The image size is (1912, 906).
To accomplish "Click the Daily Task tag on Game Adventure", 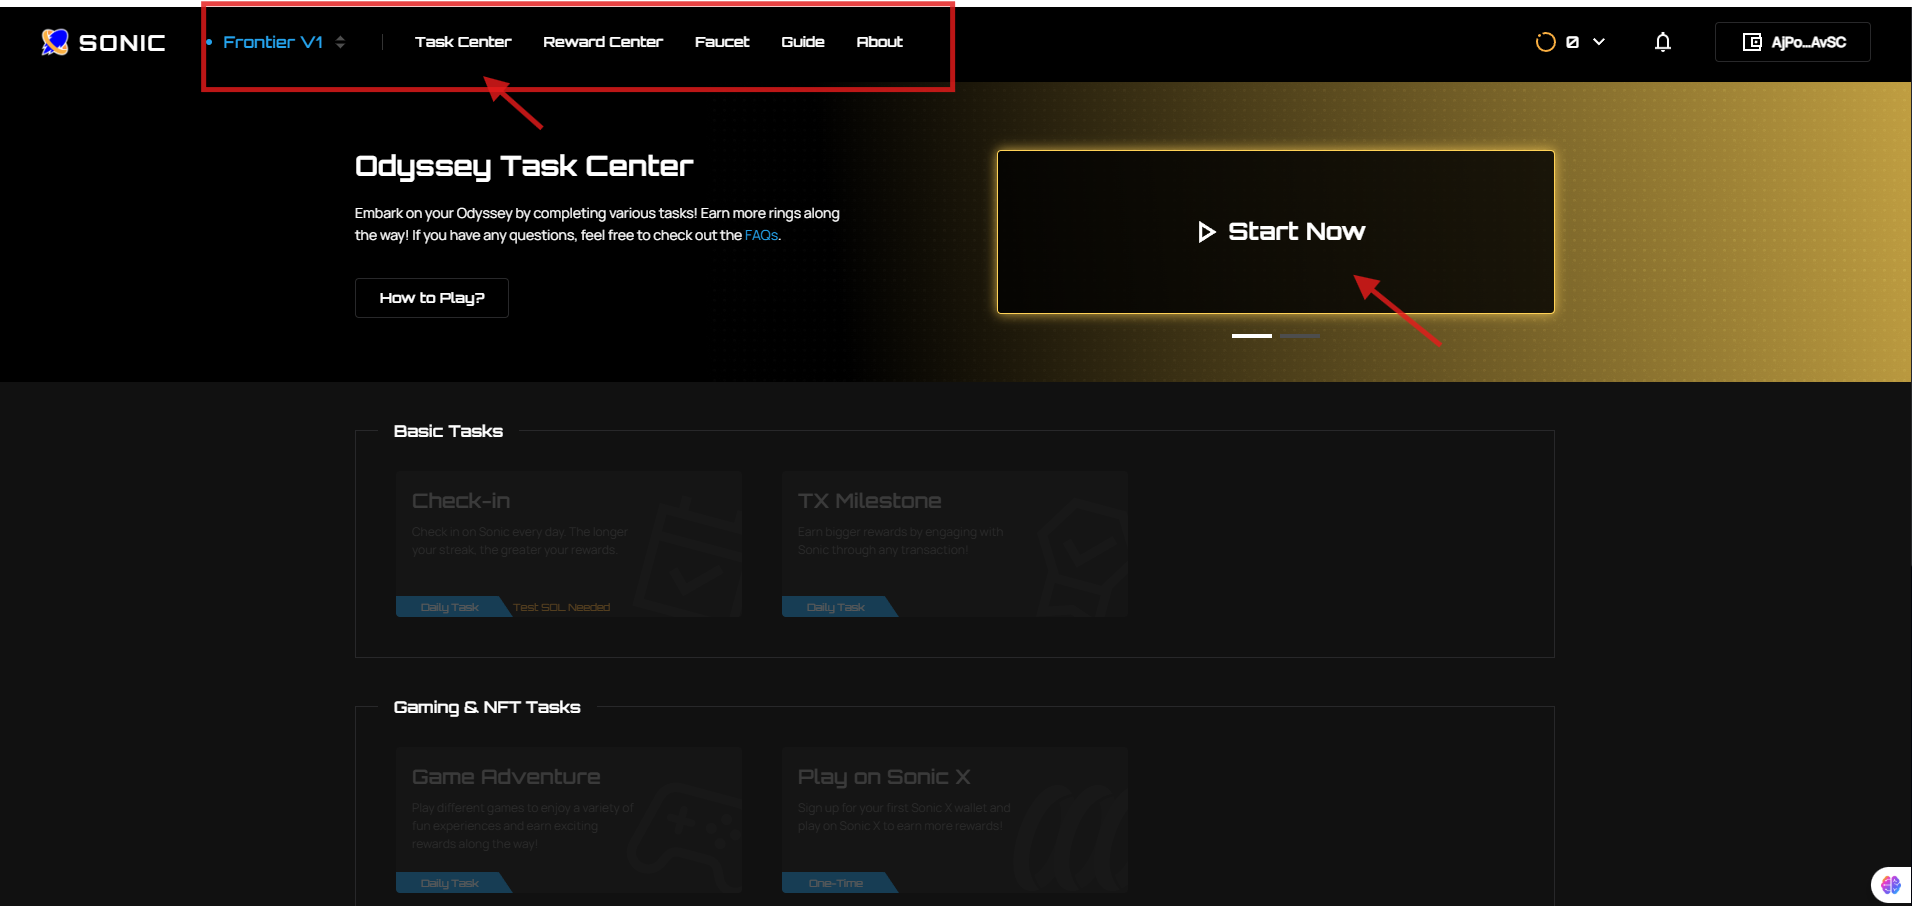I will tap(450, 883).
